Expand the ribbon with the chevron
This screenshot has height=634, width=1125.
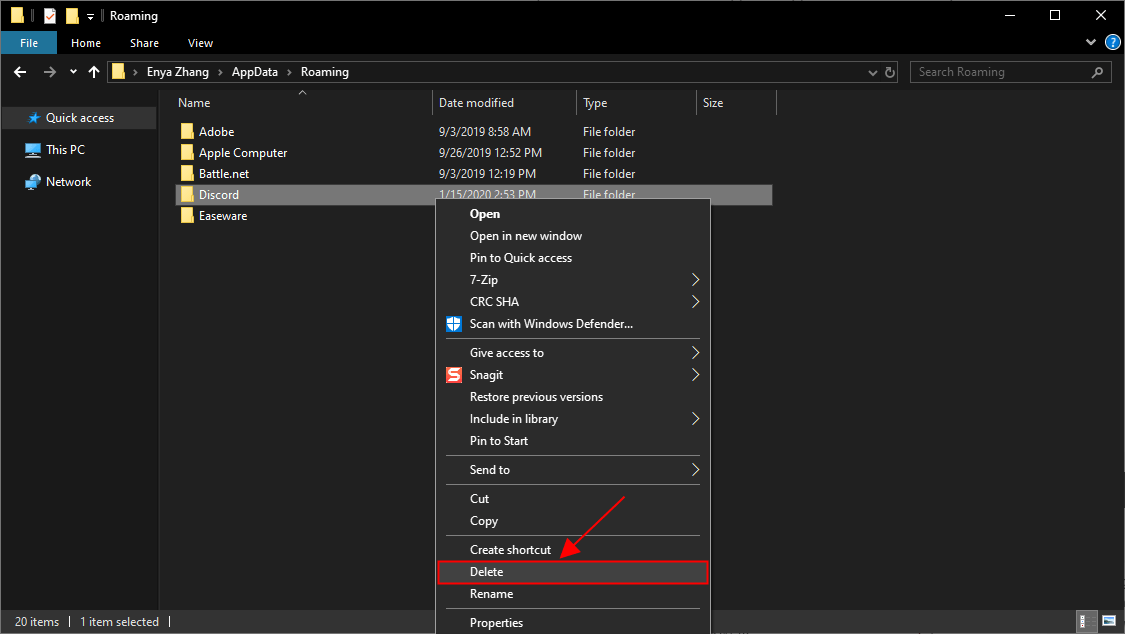pos(1091,43)
